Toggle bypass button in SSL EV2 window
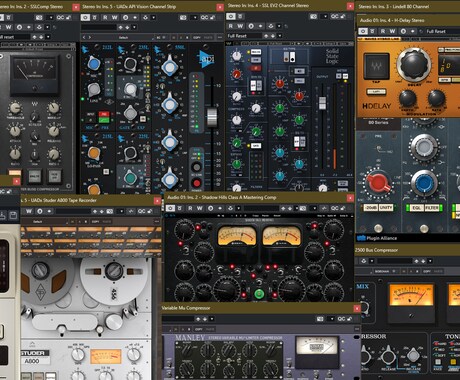The width and height of the screenshot is (460, 380). point(241,16)
